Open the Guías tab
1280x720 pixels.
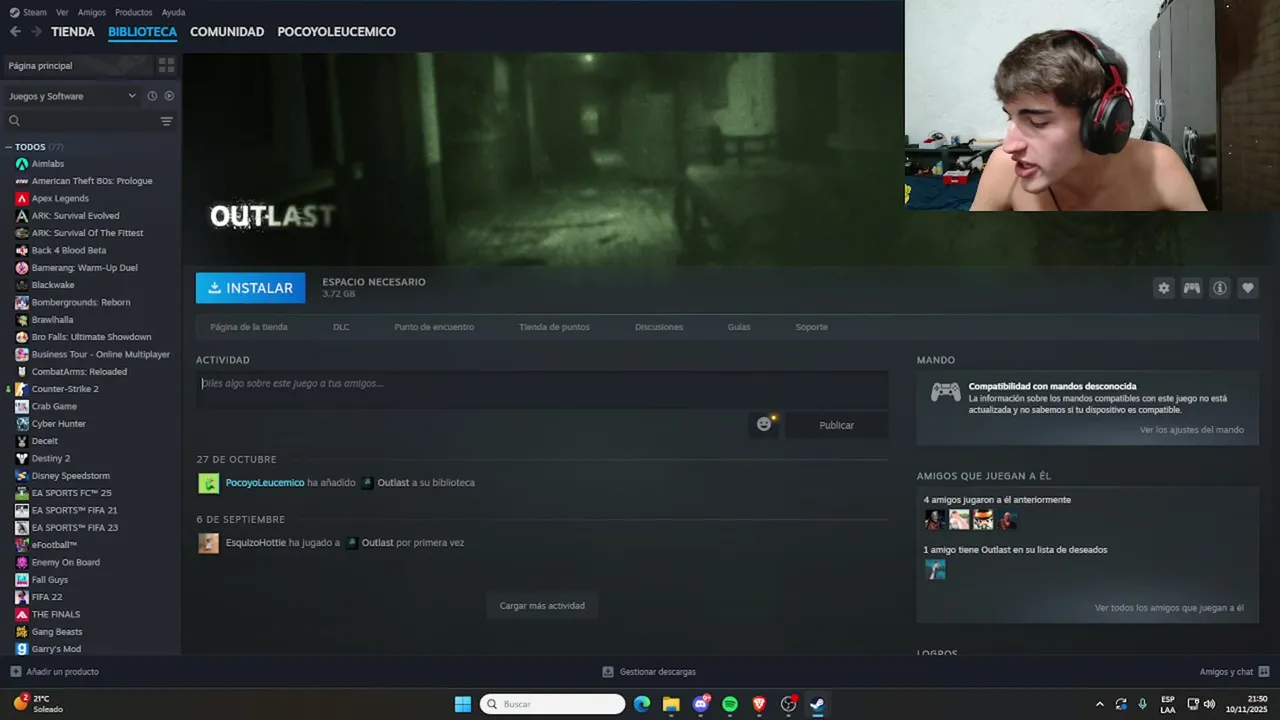point(739,327)
